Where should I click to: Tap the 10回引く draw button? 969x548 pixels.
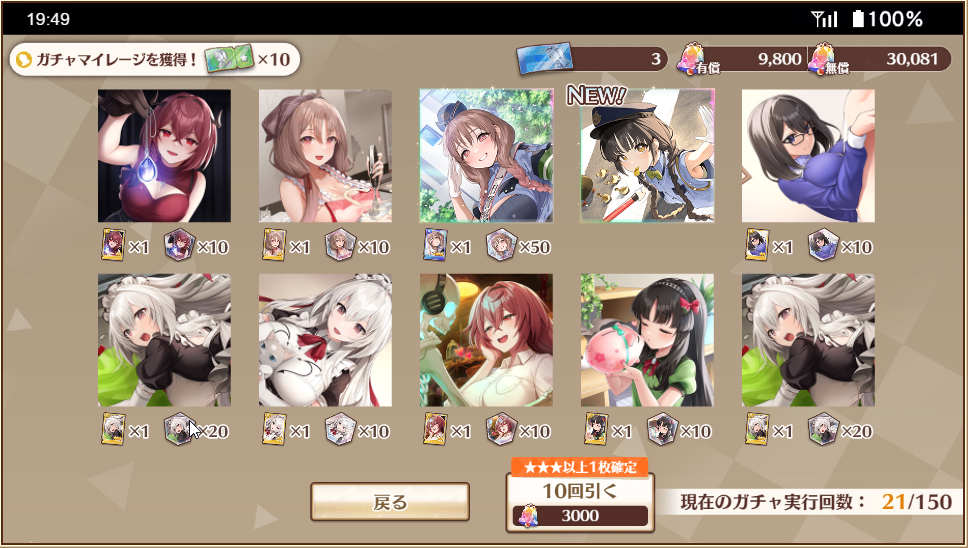pos(580,502)
